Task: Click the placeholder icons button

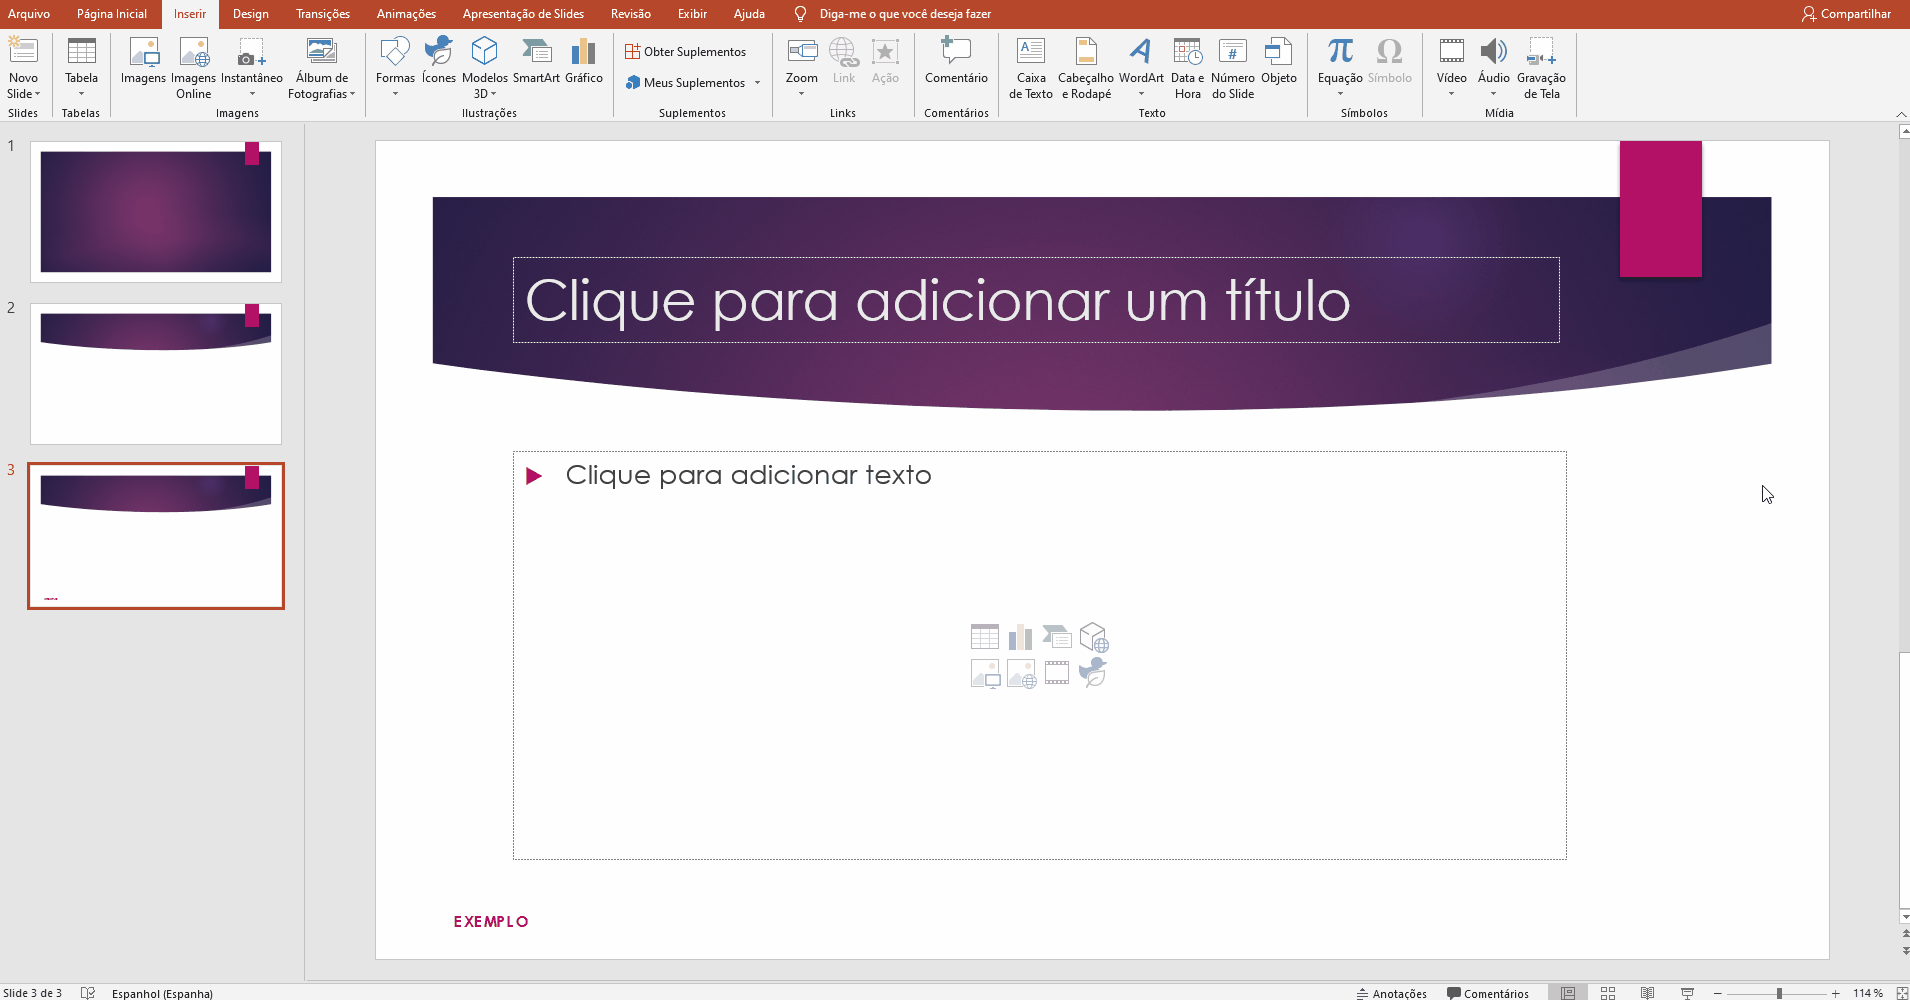Action: point(1093,672)
